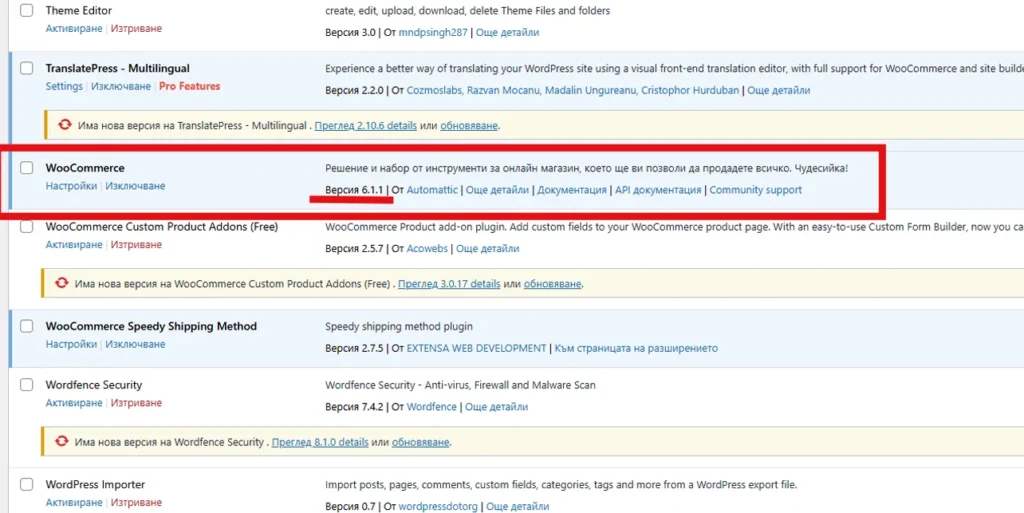Tick WooCommerce Custom Product Addons (Free) checkbox

click(x=26, y=227)
